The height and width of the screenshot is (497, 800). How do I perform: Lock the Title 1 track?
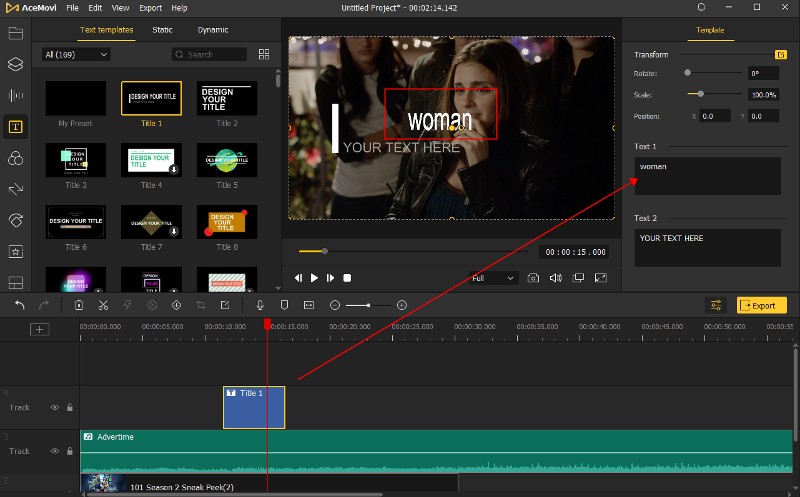pyautogui.click(x=70, y=407)
